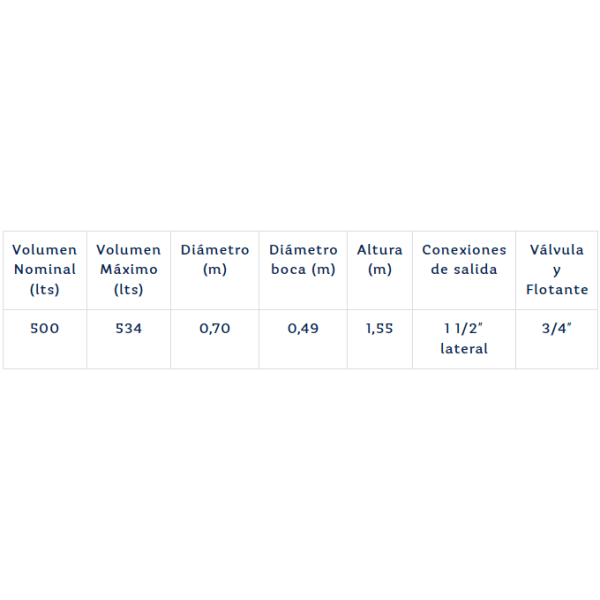Select the 500 nominal volume value
This screenshot has height=600, width=600.
click(44, 328)
